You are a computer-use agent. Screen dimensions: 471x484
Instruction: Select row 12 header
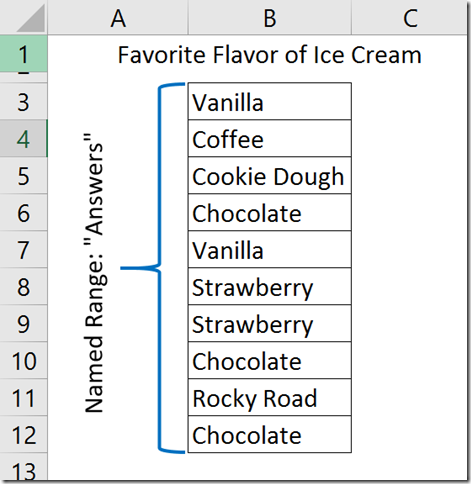tap(24, 434)
